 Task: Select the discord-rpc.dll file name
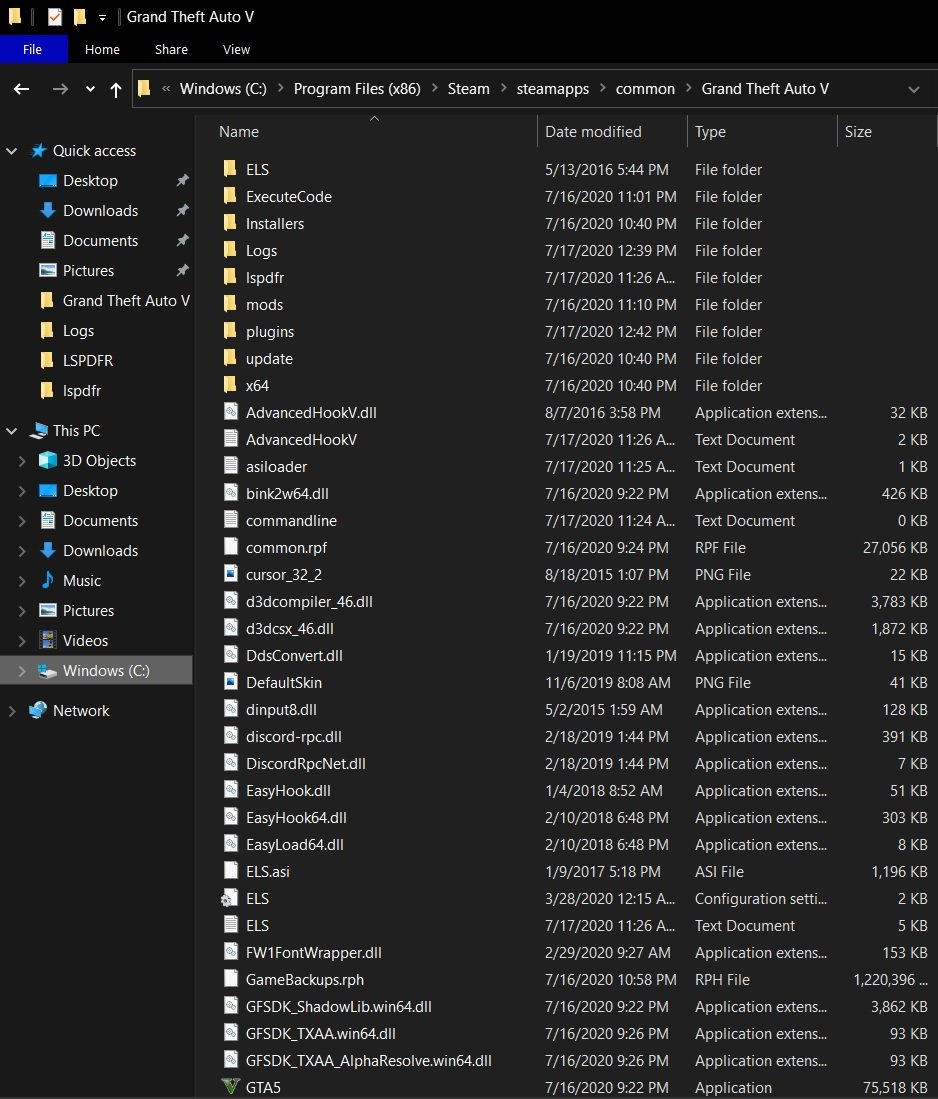(294, 737)
